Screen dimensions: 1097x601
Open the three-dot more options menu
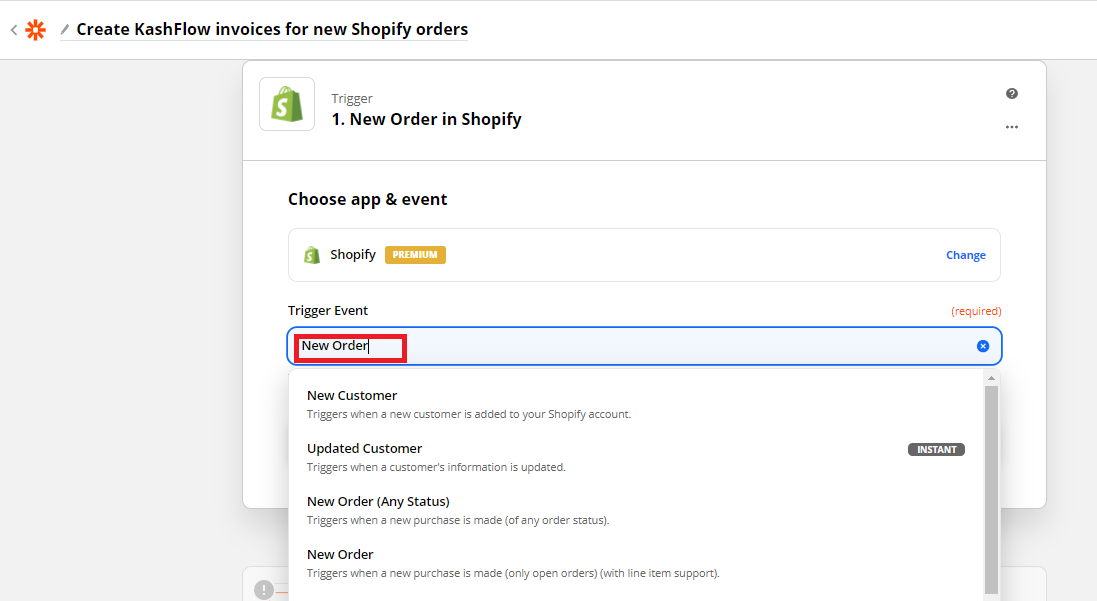1012,127
